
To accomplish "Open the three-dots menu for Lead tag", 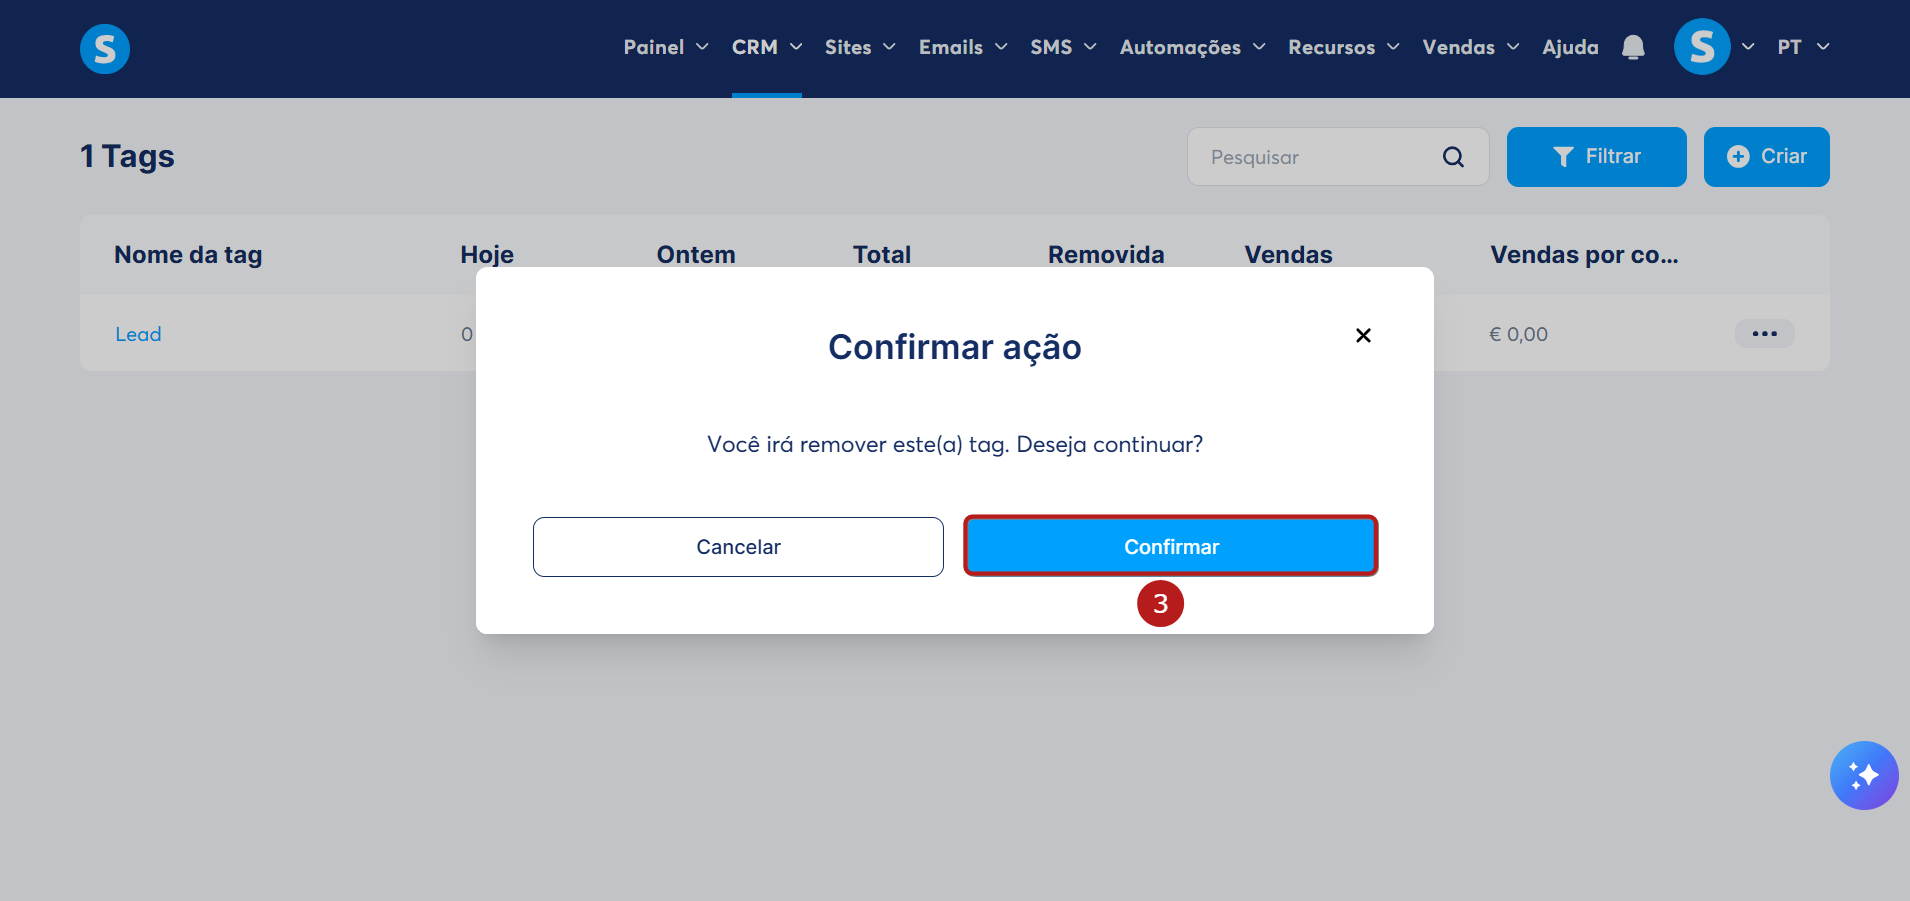I will coord(1765,333).
